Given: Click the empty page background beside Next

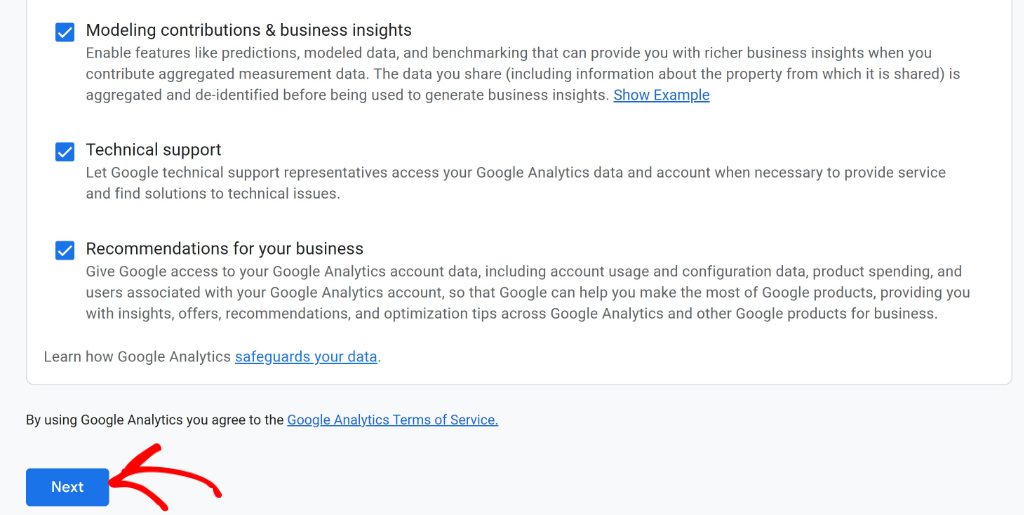Looking at the screenshot, I should pyautogui.click(x=588, y=483).
